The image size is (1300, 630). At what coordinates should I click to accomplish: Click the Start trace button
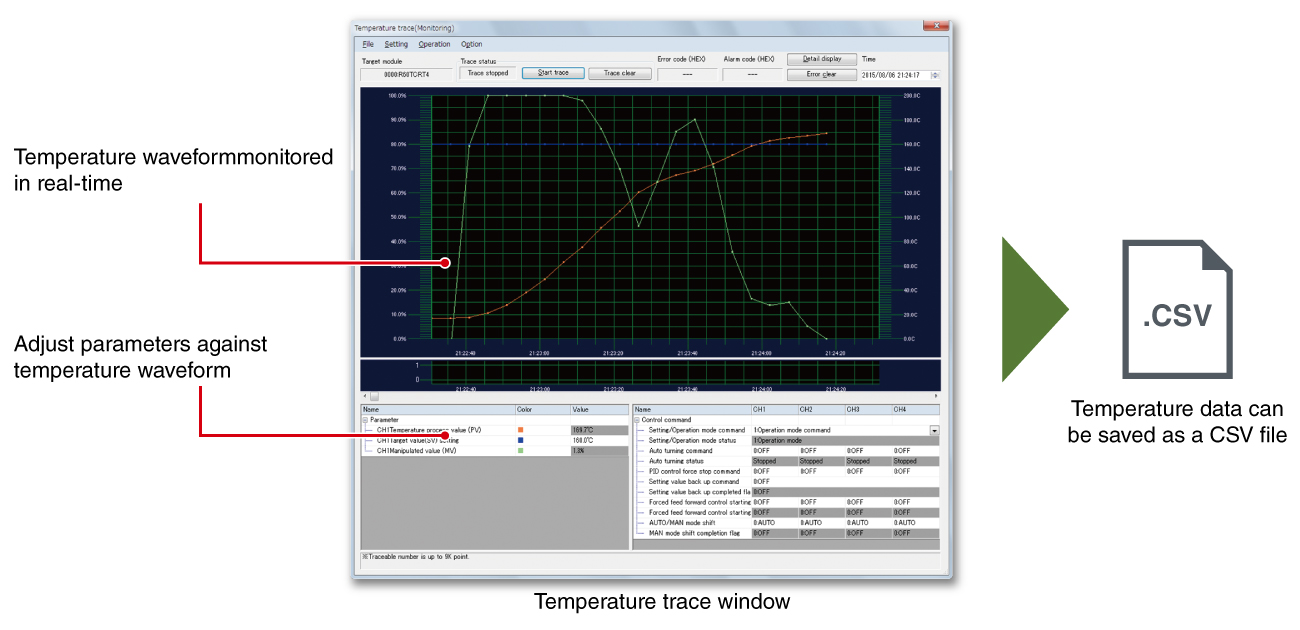pos(553,73)
